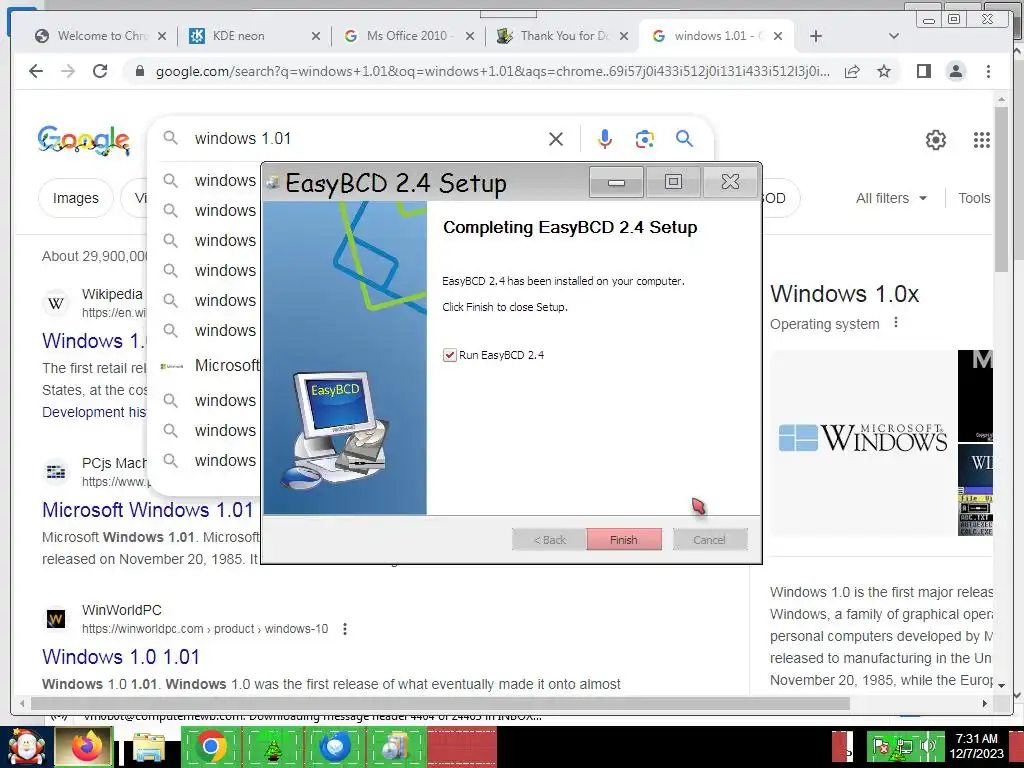Open the Google apps grid
This screenshot has height=768, width=1024.
pyautogui.click(x=982, y=140)
